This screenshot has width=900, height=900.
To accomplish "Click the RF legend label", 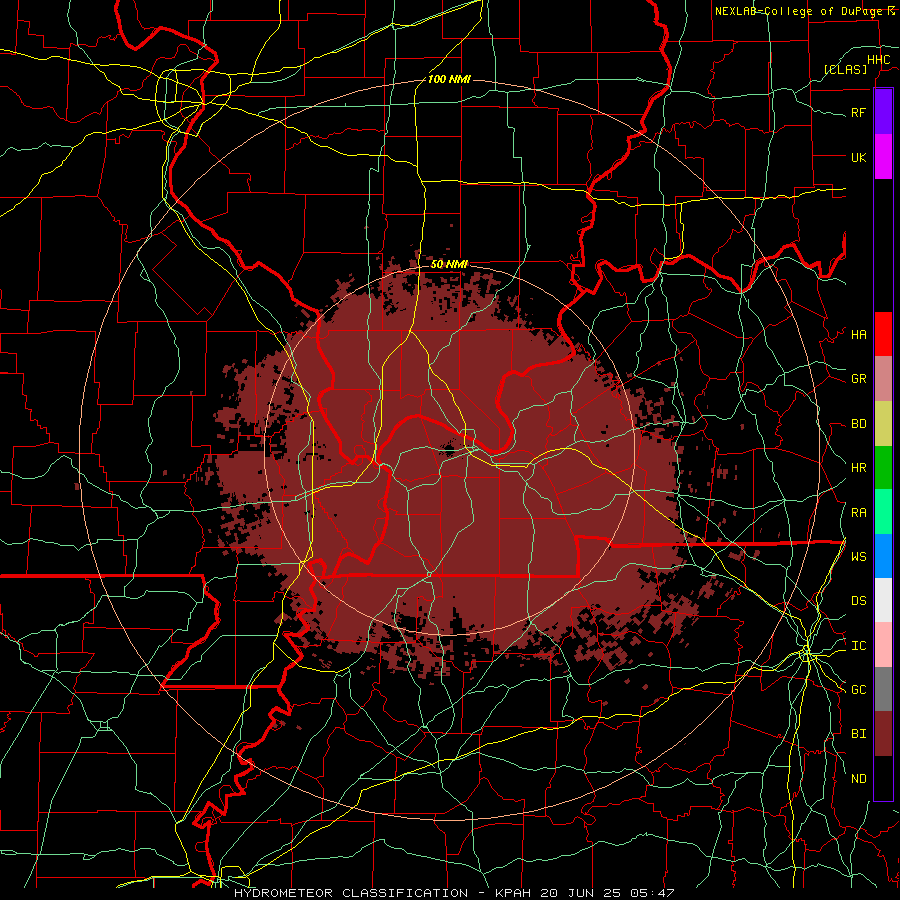I will tap(858, 112).
